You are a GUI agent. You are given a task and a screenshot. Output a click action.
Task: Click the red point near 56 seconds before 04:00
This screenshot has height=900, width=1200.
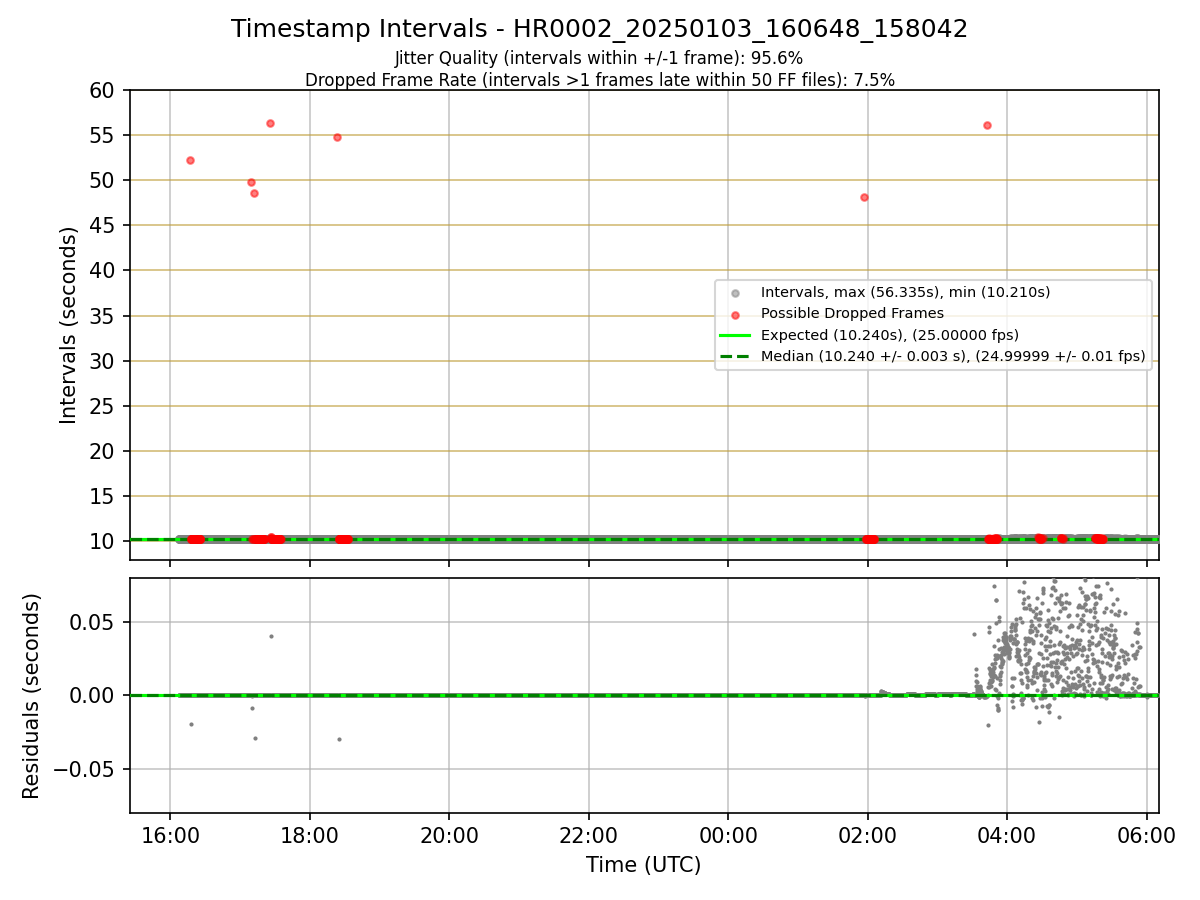(x=987, y=125)
